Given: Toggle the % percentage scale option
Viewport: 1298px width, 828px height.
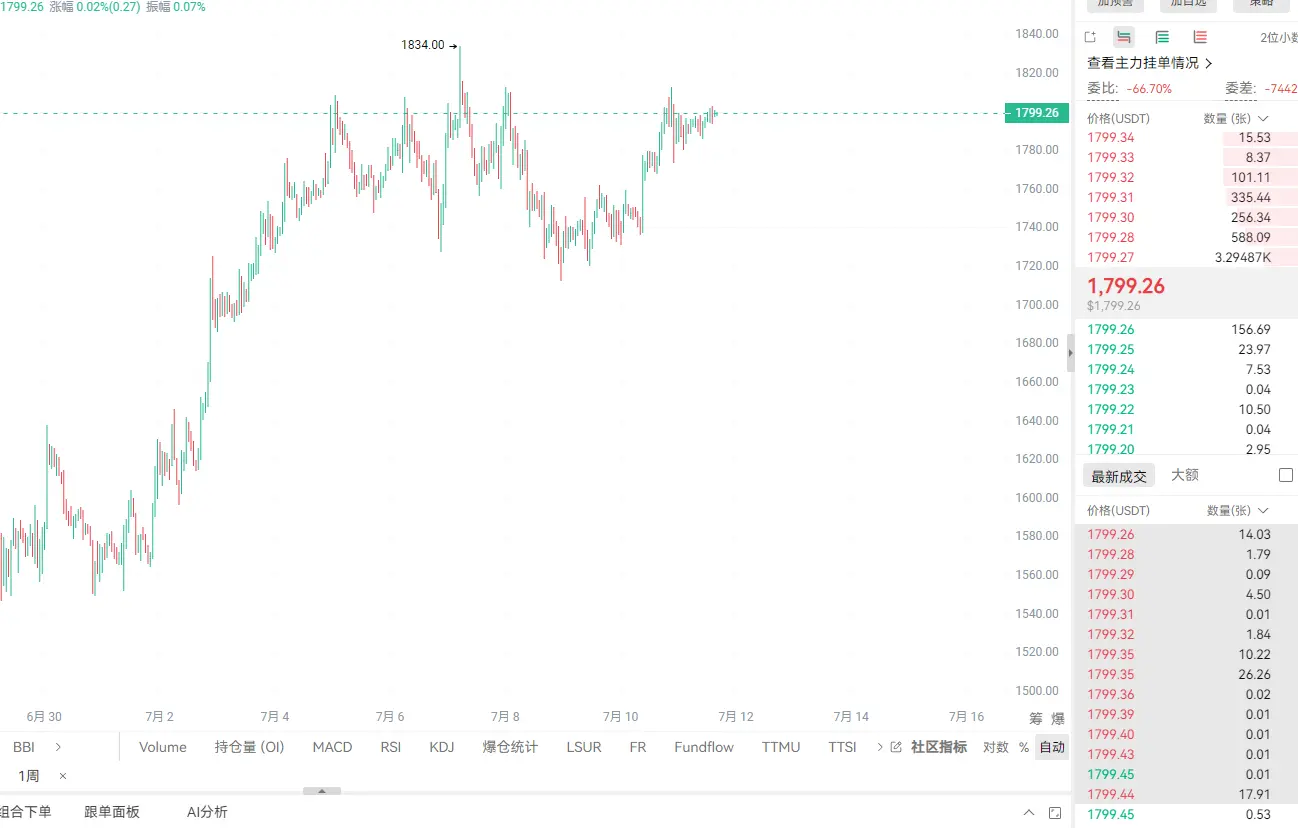Looking at the screenshot, I should tap(1023, 747).
